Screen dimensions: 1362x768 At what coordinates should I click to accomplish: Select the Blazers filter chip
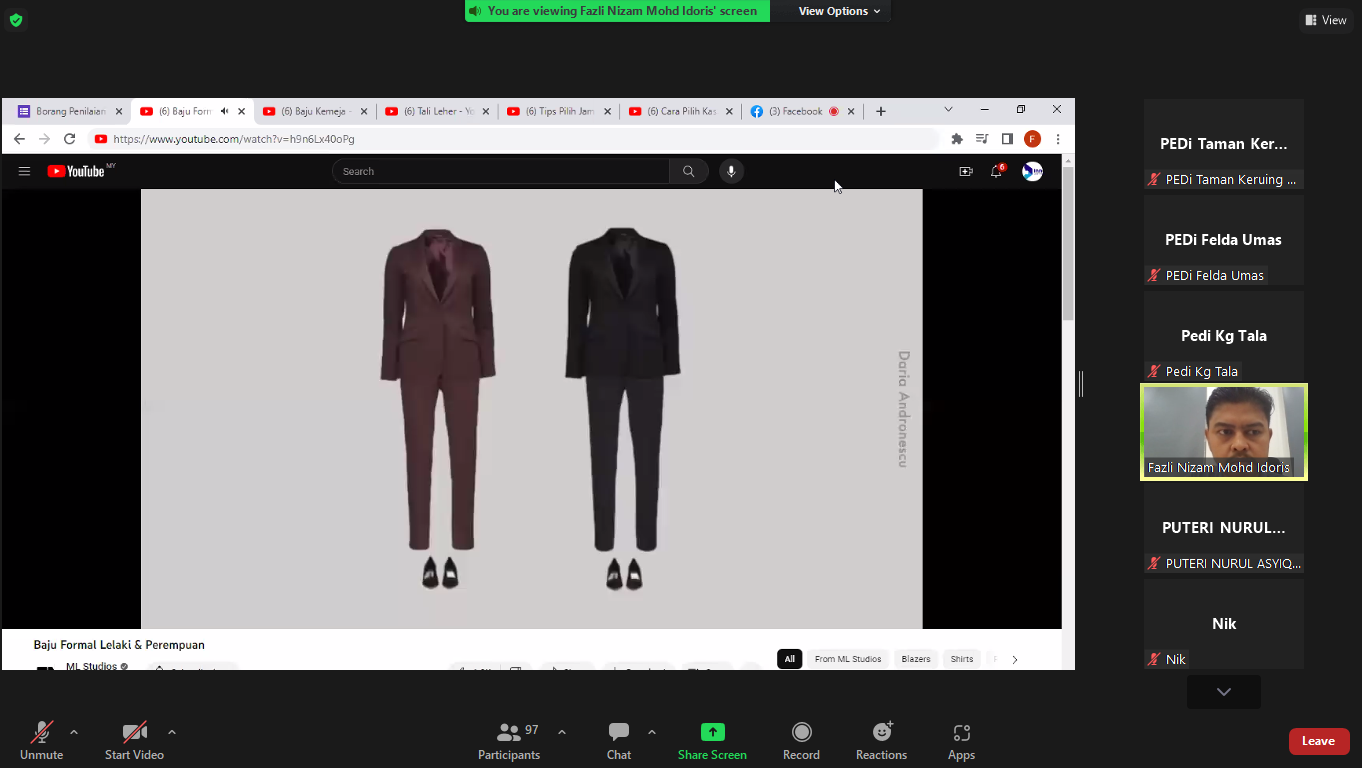[x=915, y=659]
